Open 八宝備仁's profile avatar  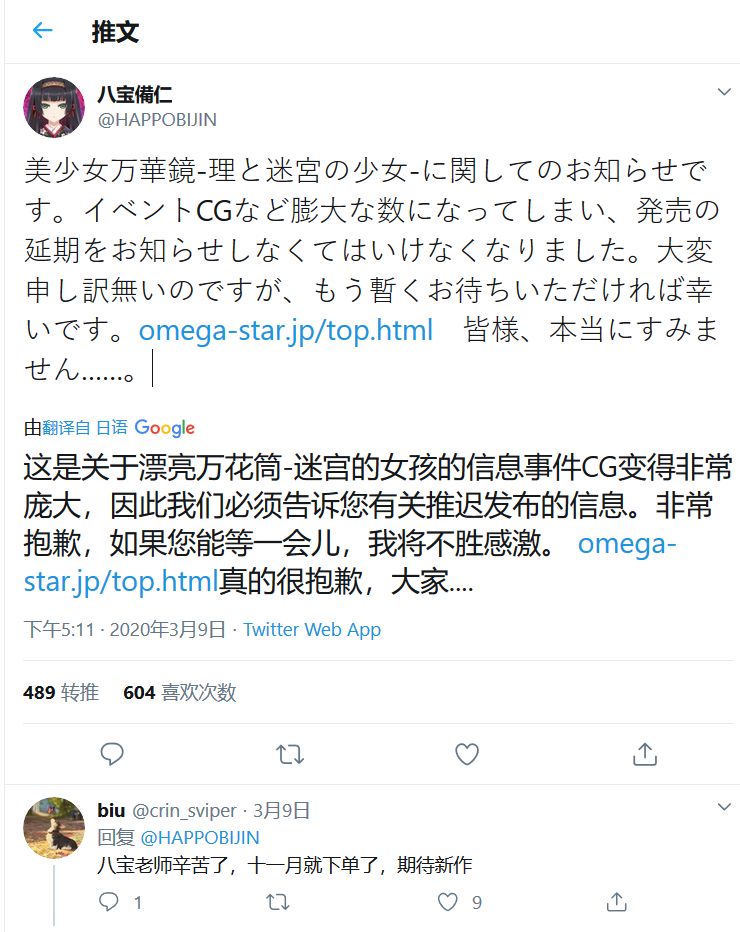(x=55, y=106)
